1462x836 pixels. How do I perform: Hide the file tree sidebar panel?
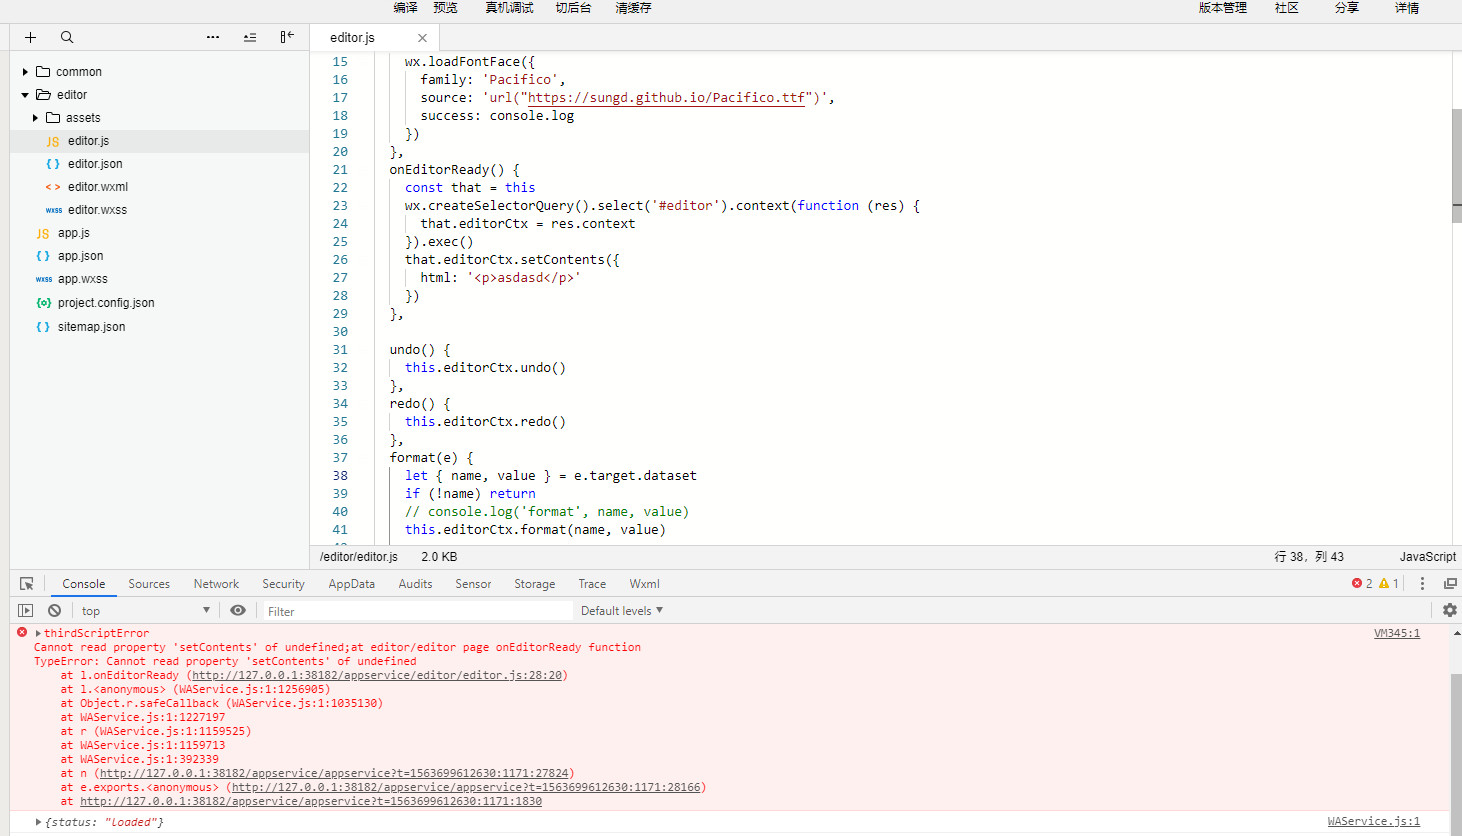[287, 37]
